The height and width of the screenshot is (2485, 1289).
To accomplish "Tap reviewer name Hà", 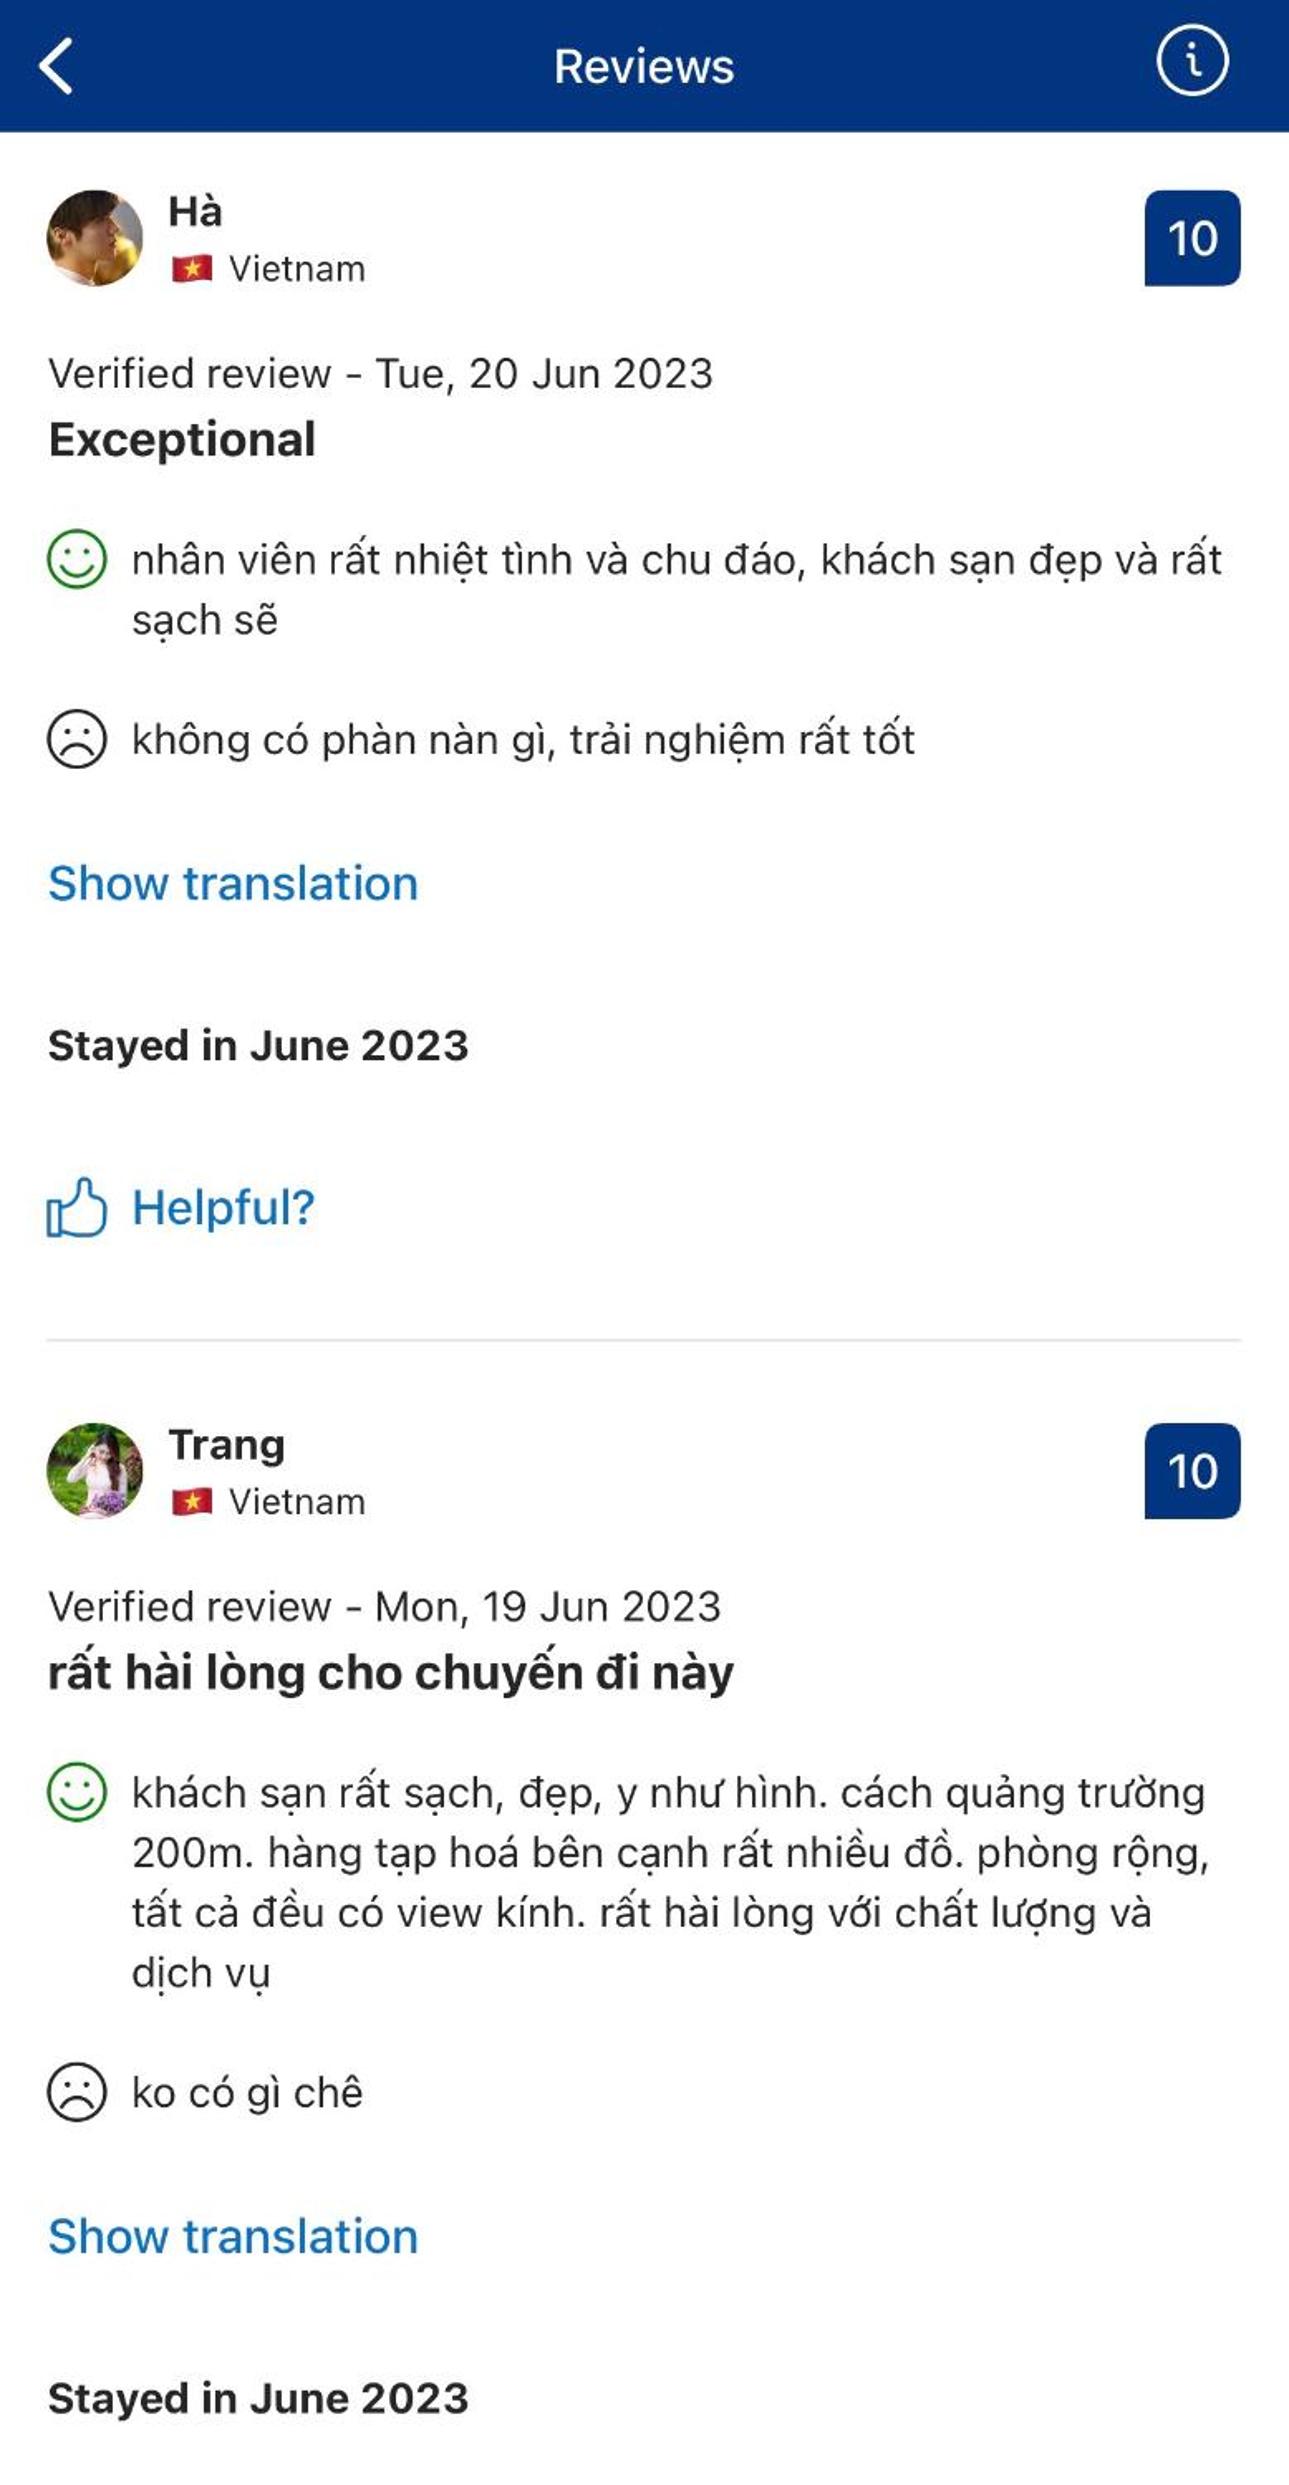I will pos(195,212).
